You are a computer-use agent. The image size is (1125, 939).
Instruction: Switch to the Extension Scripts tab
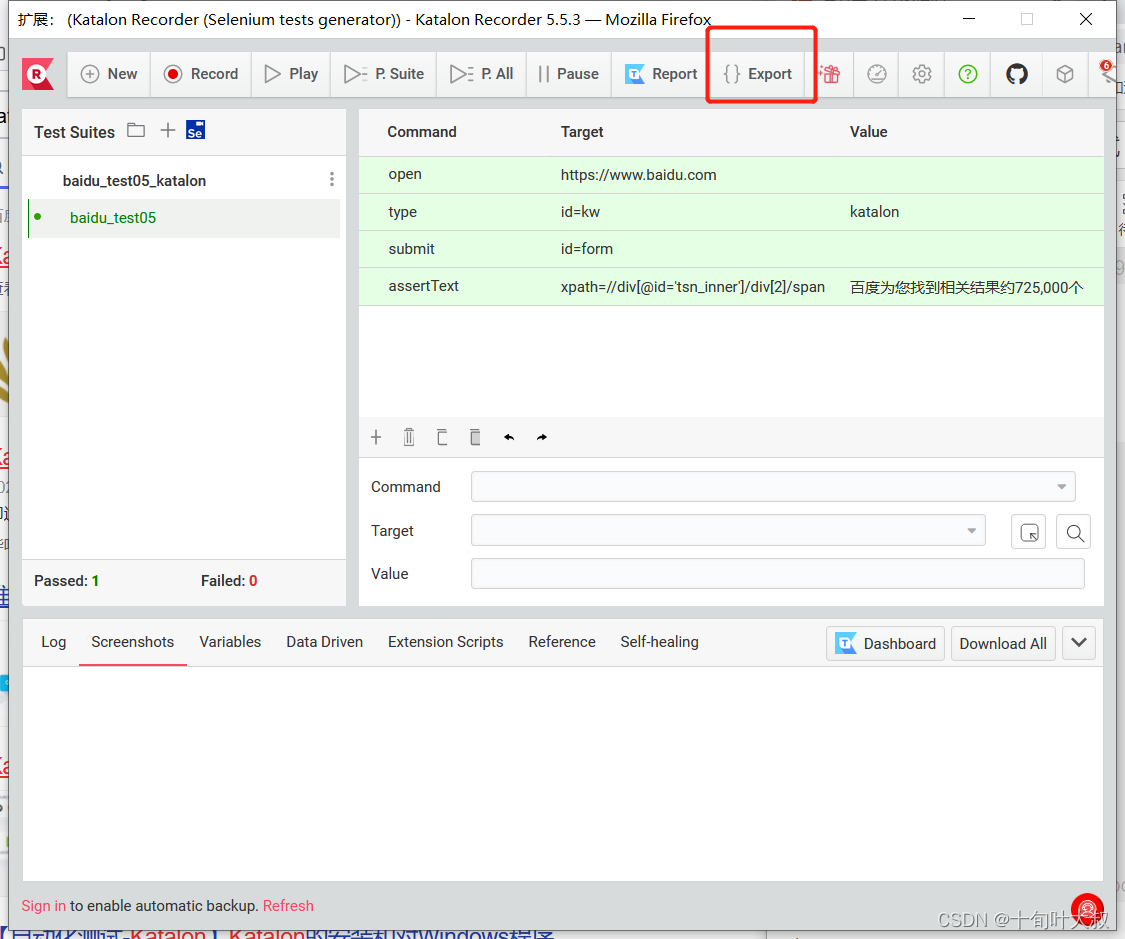coord(446,643)
